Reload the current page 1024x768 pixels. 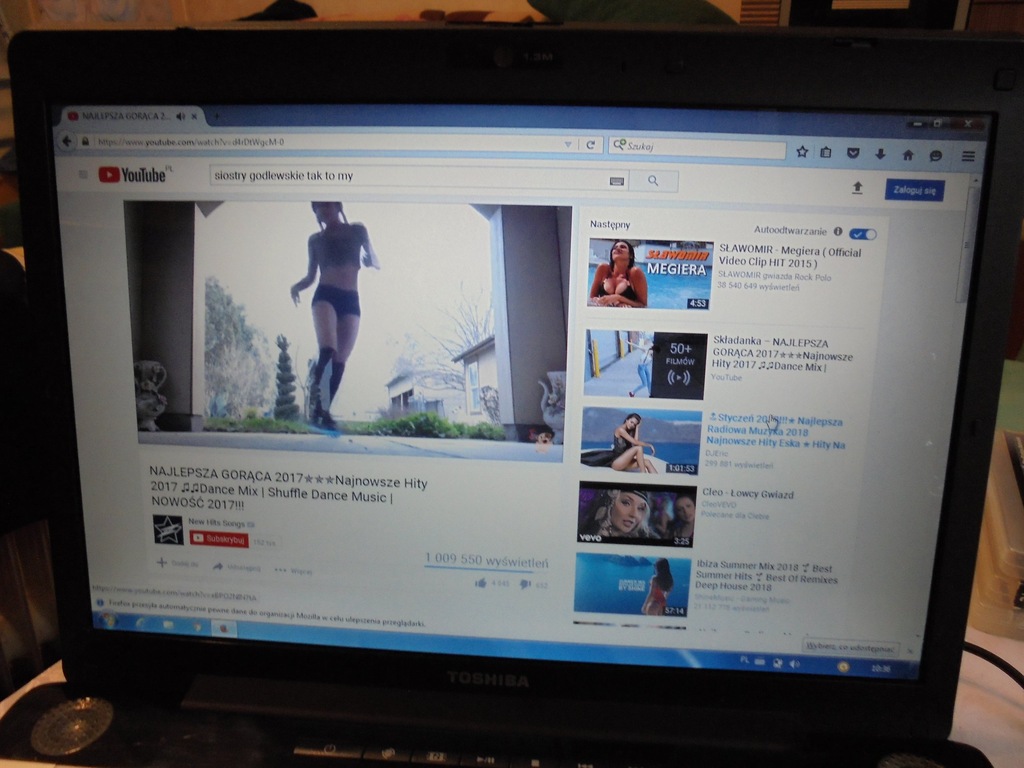coord(590,145)
